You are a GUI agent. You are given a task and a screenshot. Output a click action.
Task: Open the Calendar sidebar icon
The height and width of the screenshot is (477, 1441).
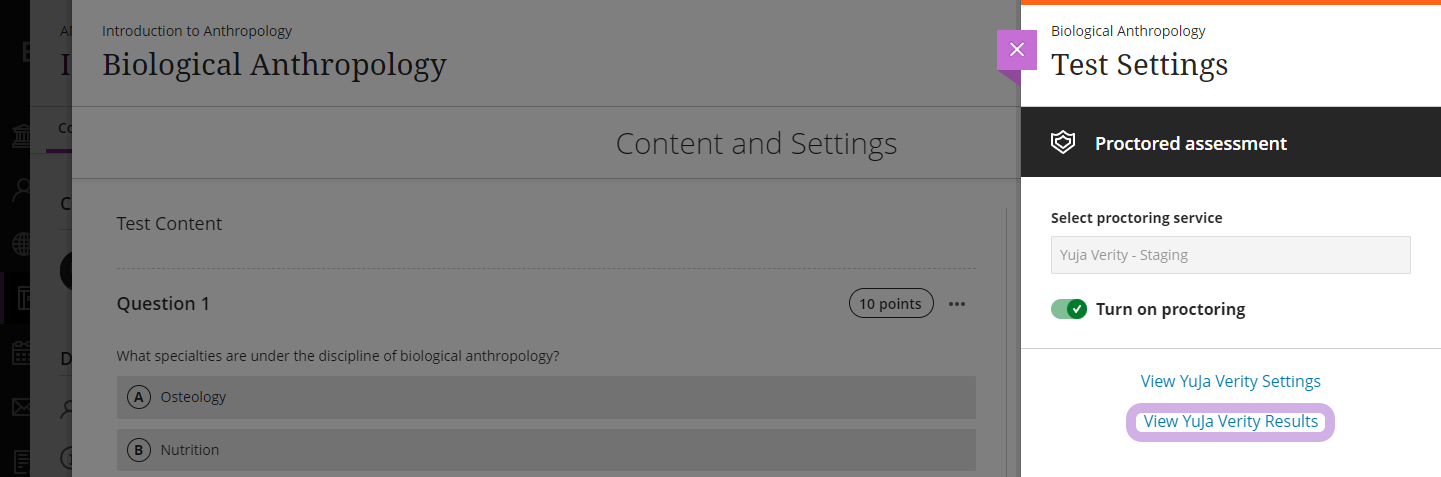pyautogui.click(x=22, y=353)
